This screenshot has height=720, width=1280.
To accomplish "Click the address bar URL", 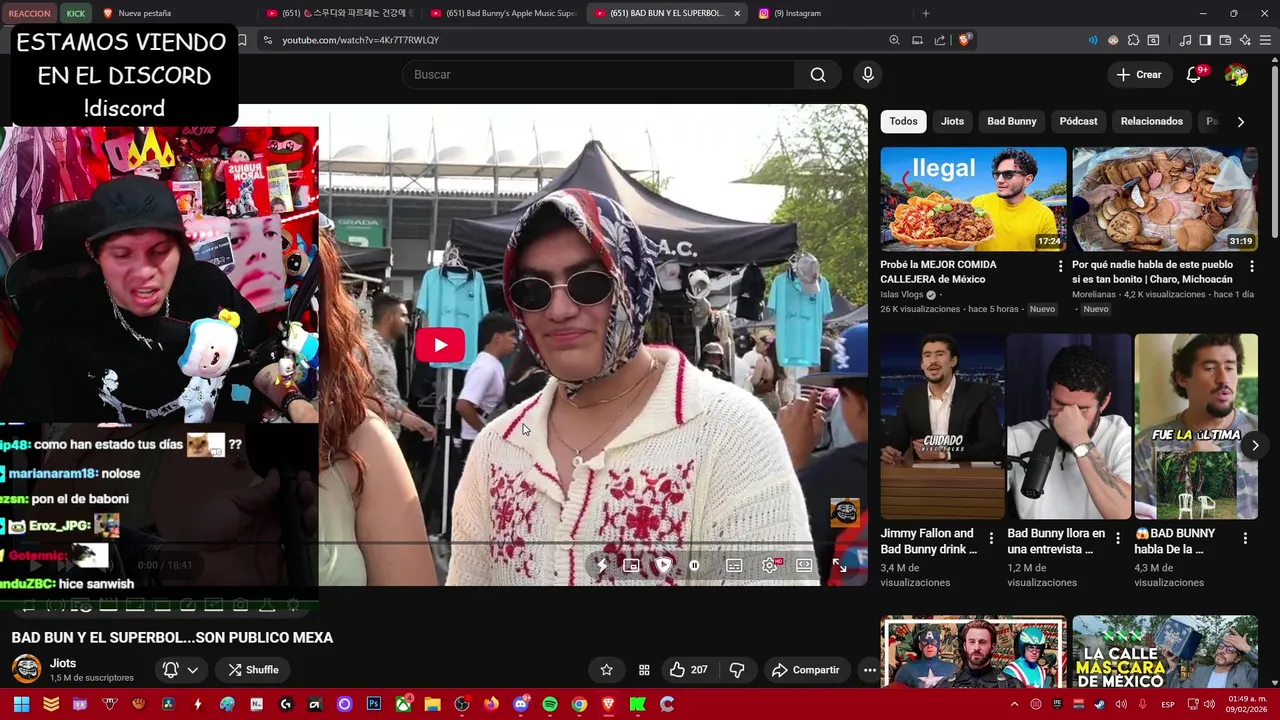I will [360, 40].
